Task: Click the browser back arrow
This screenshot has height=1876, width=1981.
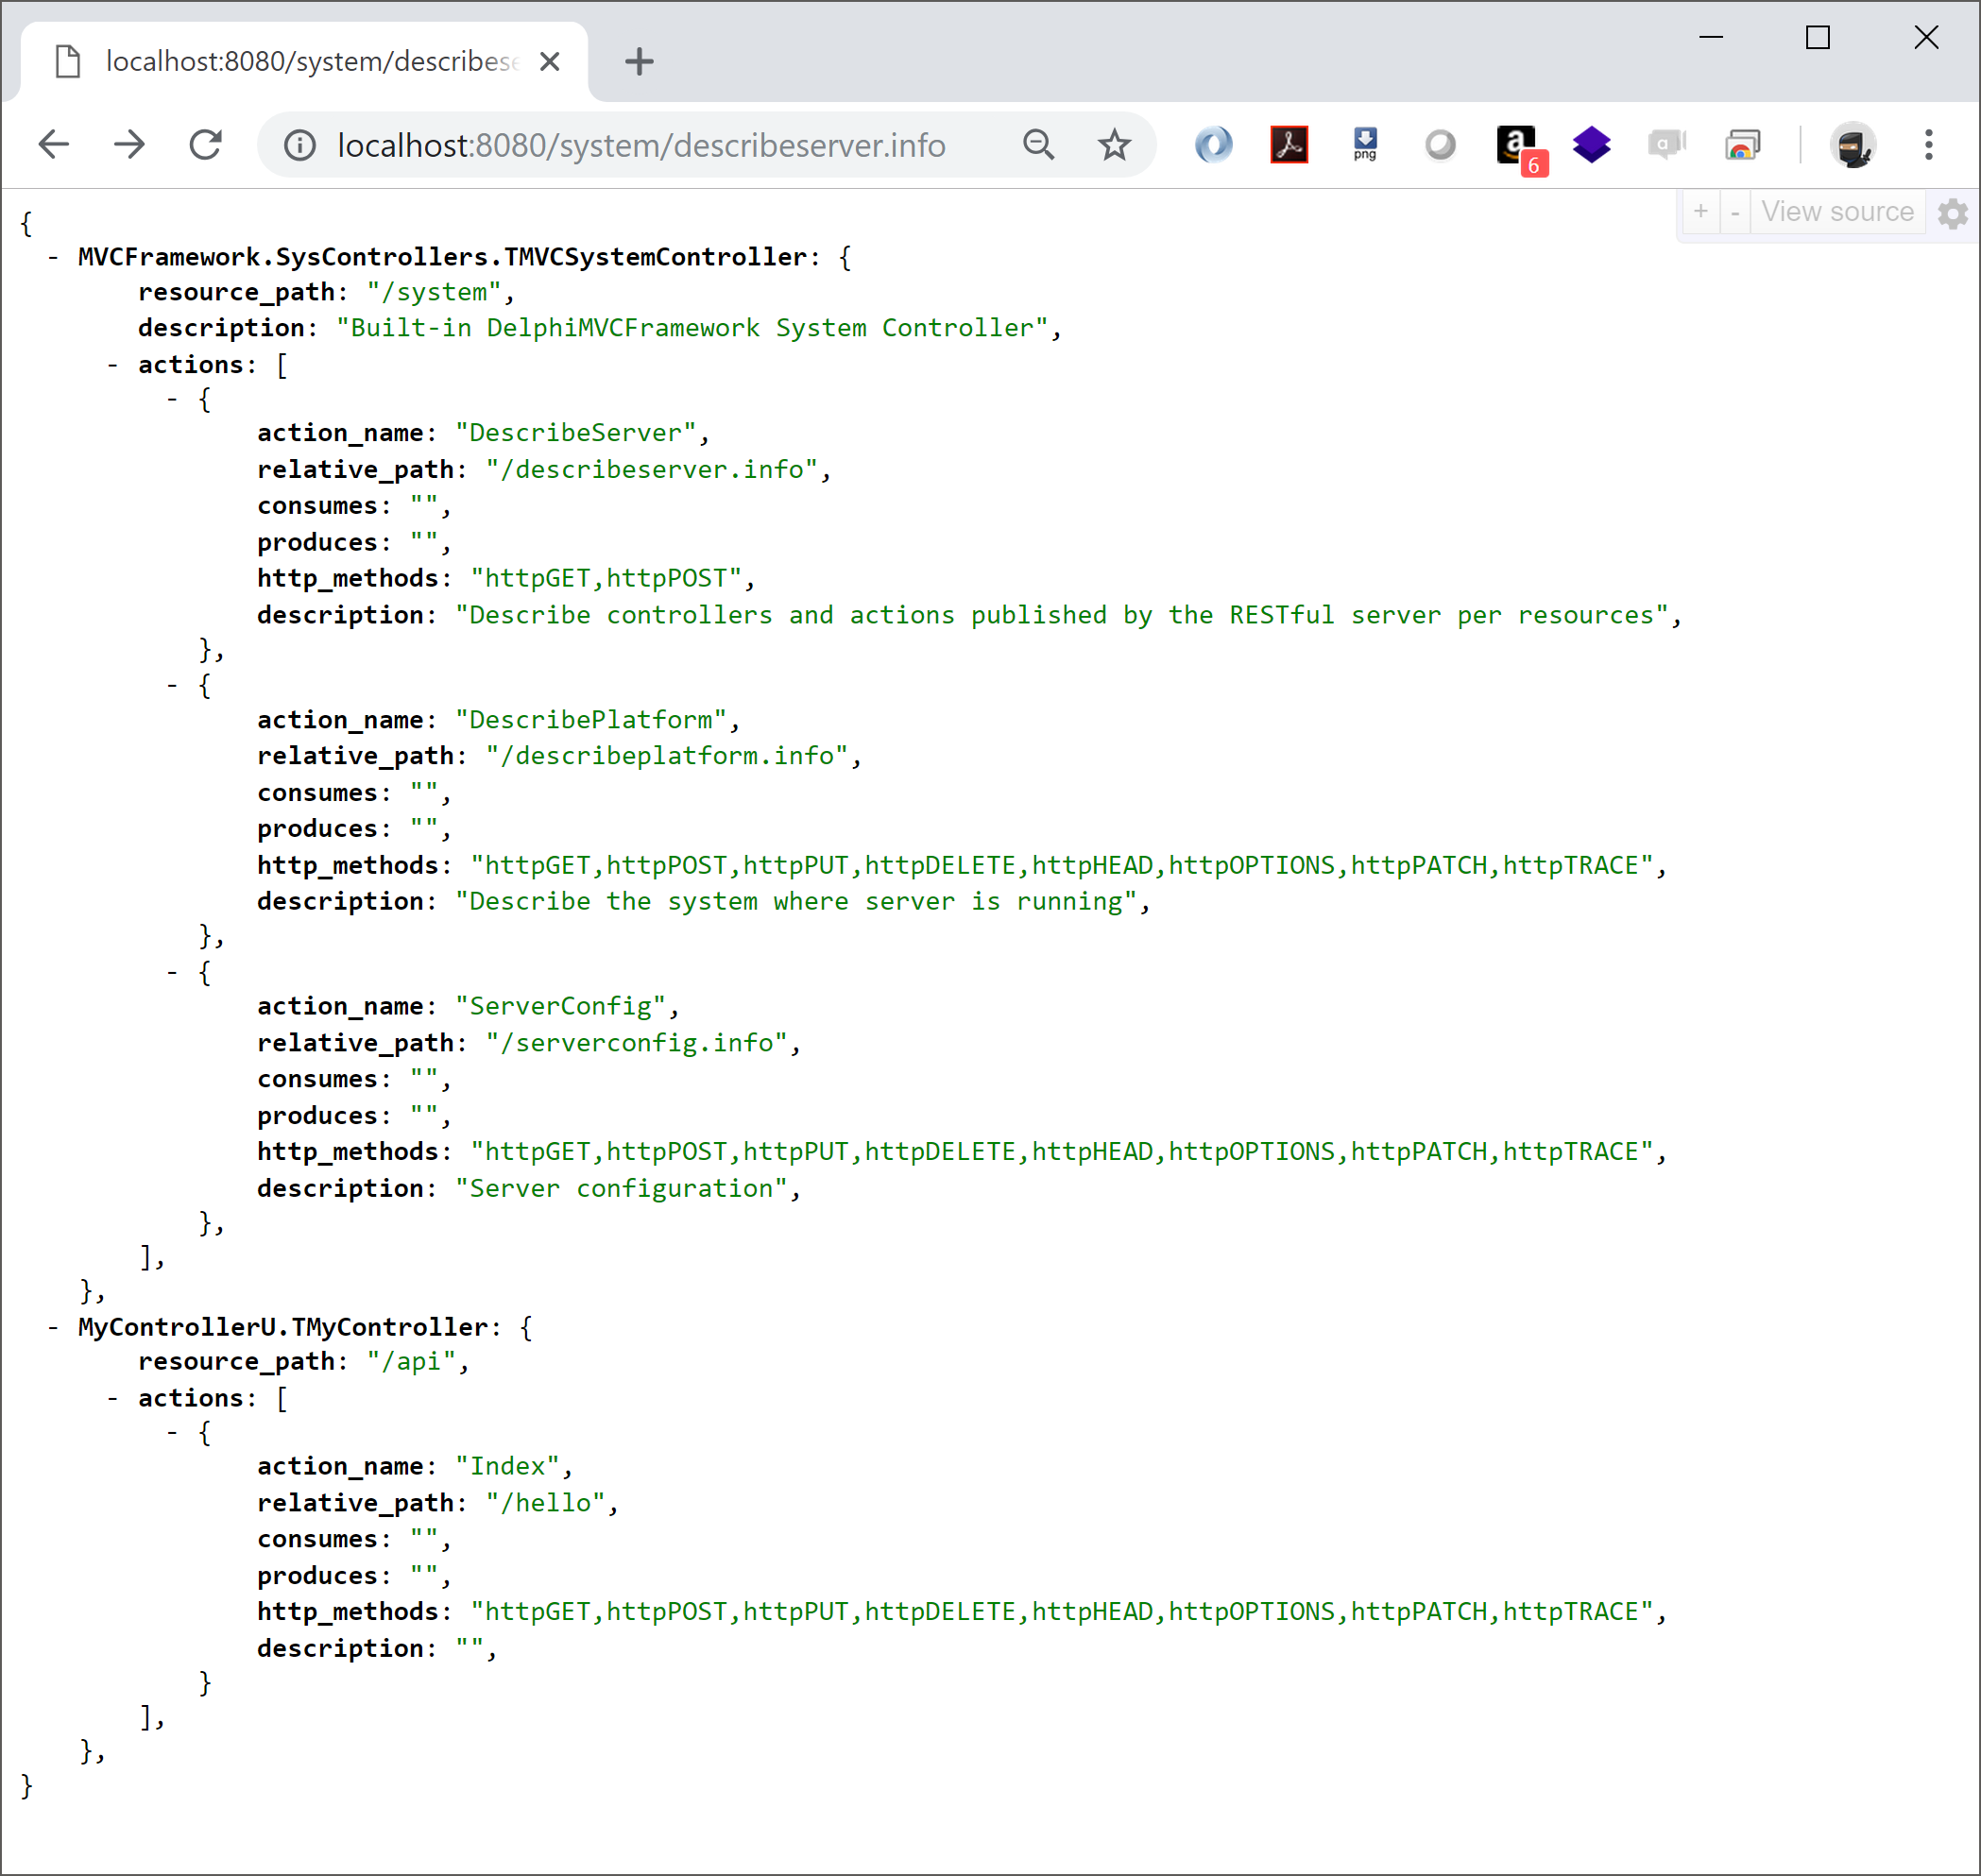Action: click(54, 145)
